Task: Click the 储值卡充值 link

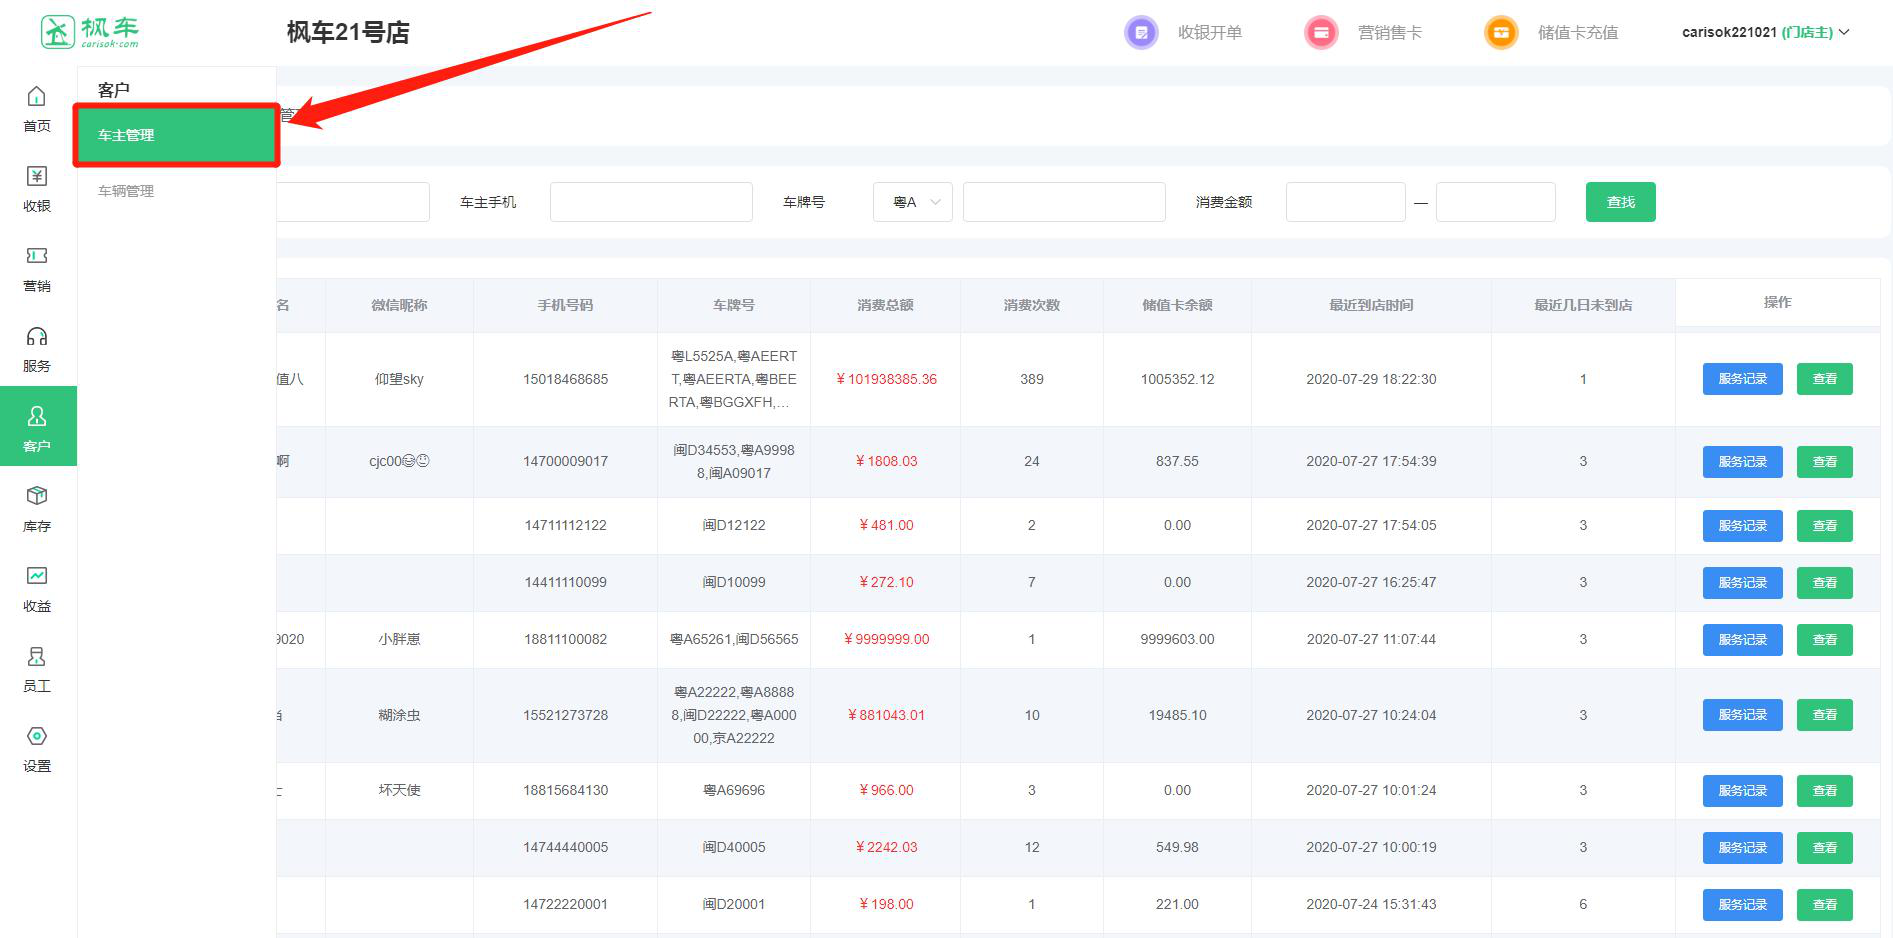Action: point(1578,32)
